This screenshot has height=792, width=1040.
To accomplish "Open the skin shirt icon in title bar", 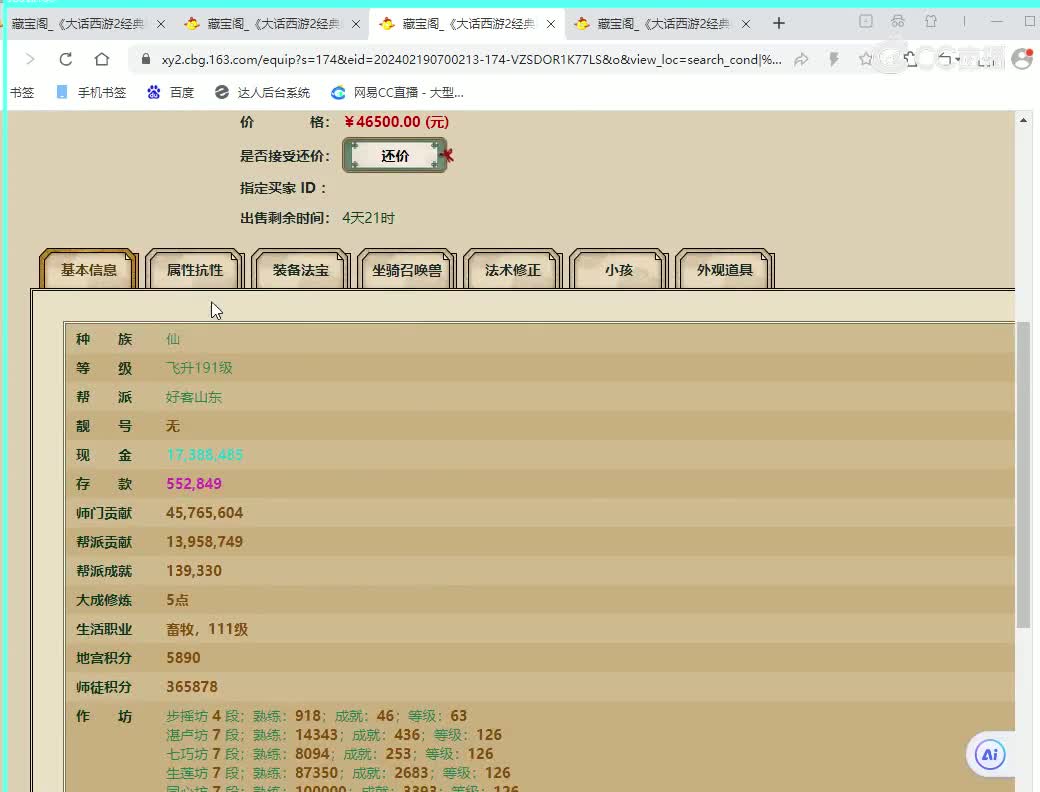I will (931, 21).
